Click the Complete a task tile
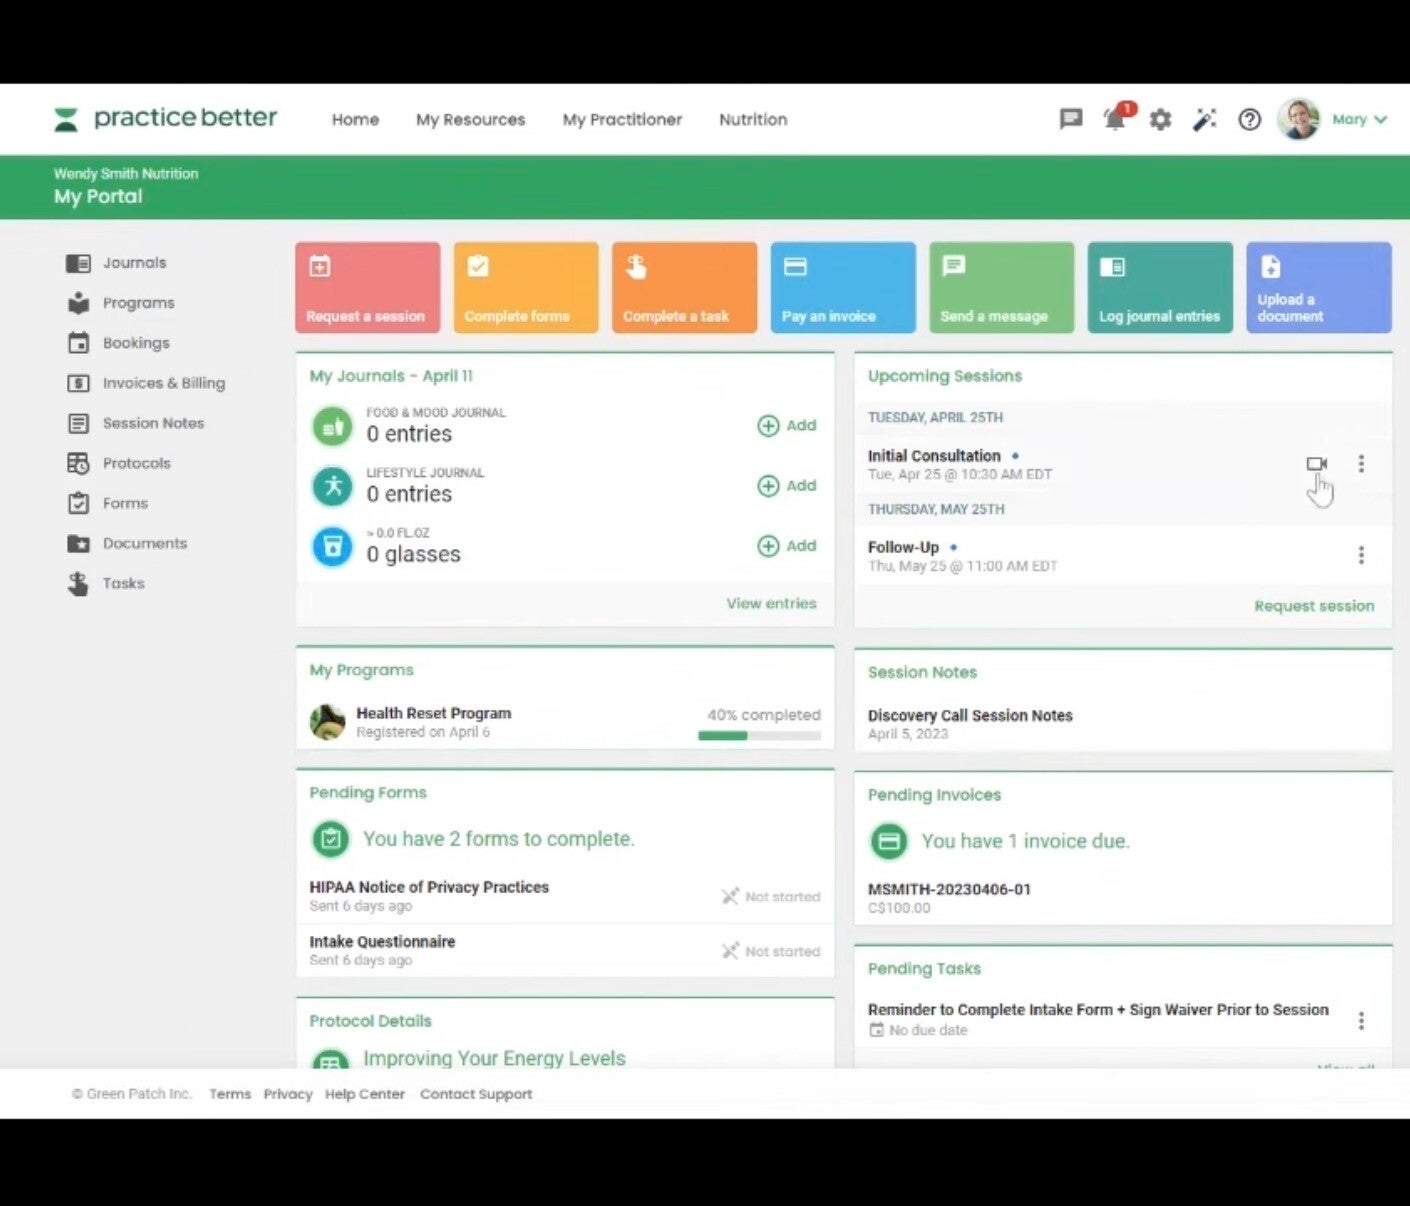The image size is (1410, 1206). coord(685,288)
